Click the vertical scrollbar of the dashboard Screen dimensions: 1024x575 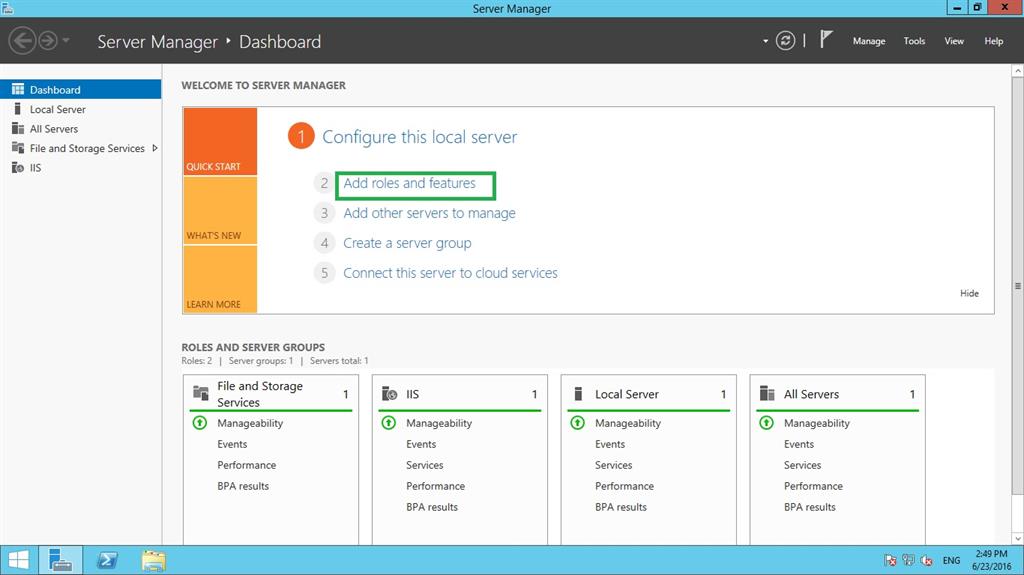1017,286
